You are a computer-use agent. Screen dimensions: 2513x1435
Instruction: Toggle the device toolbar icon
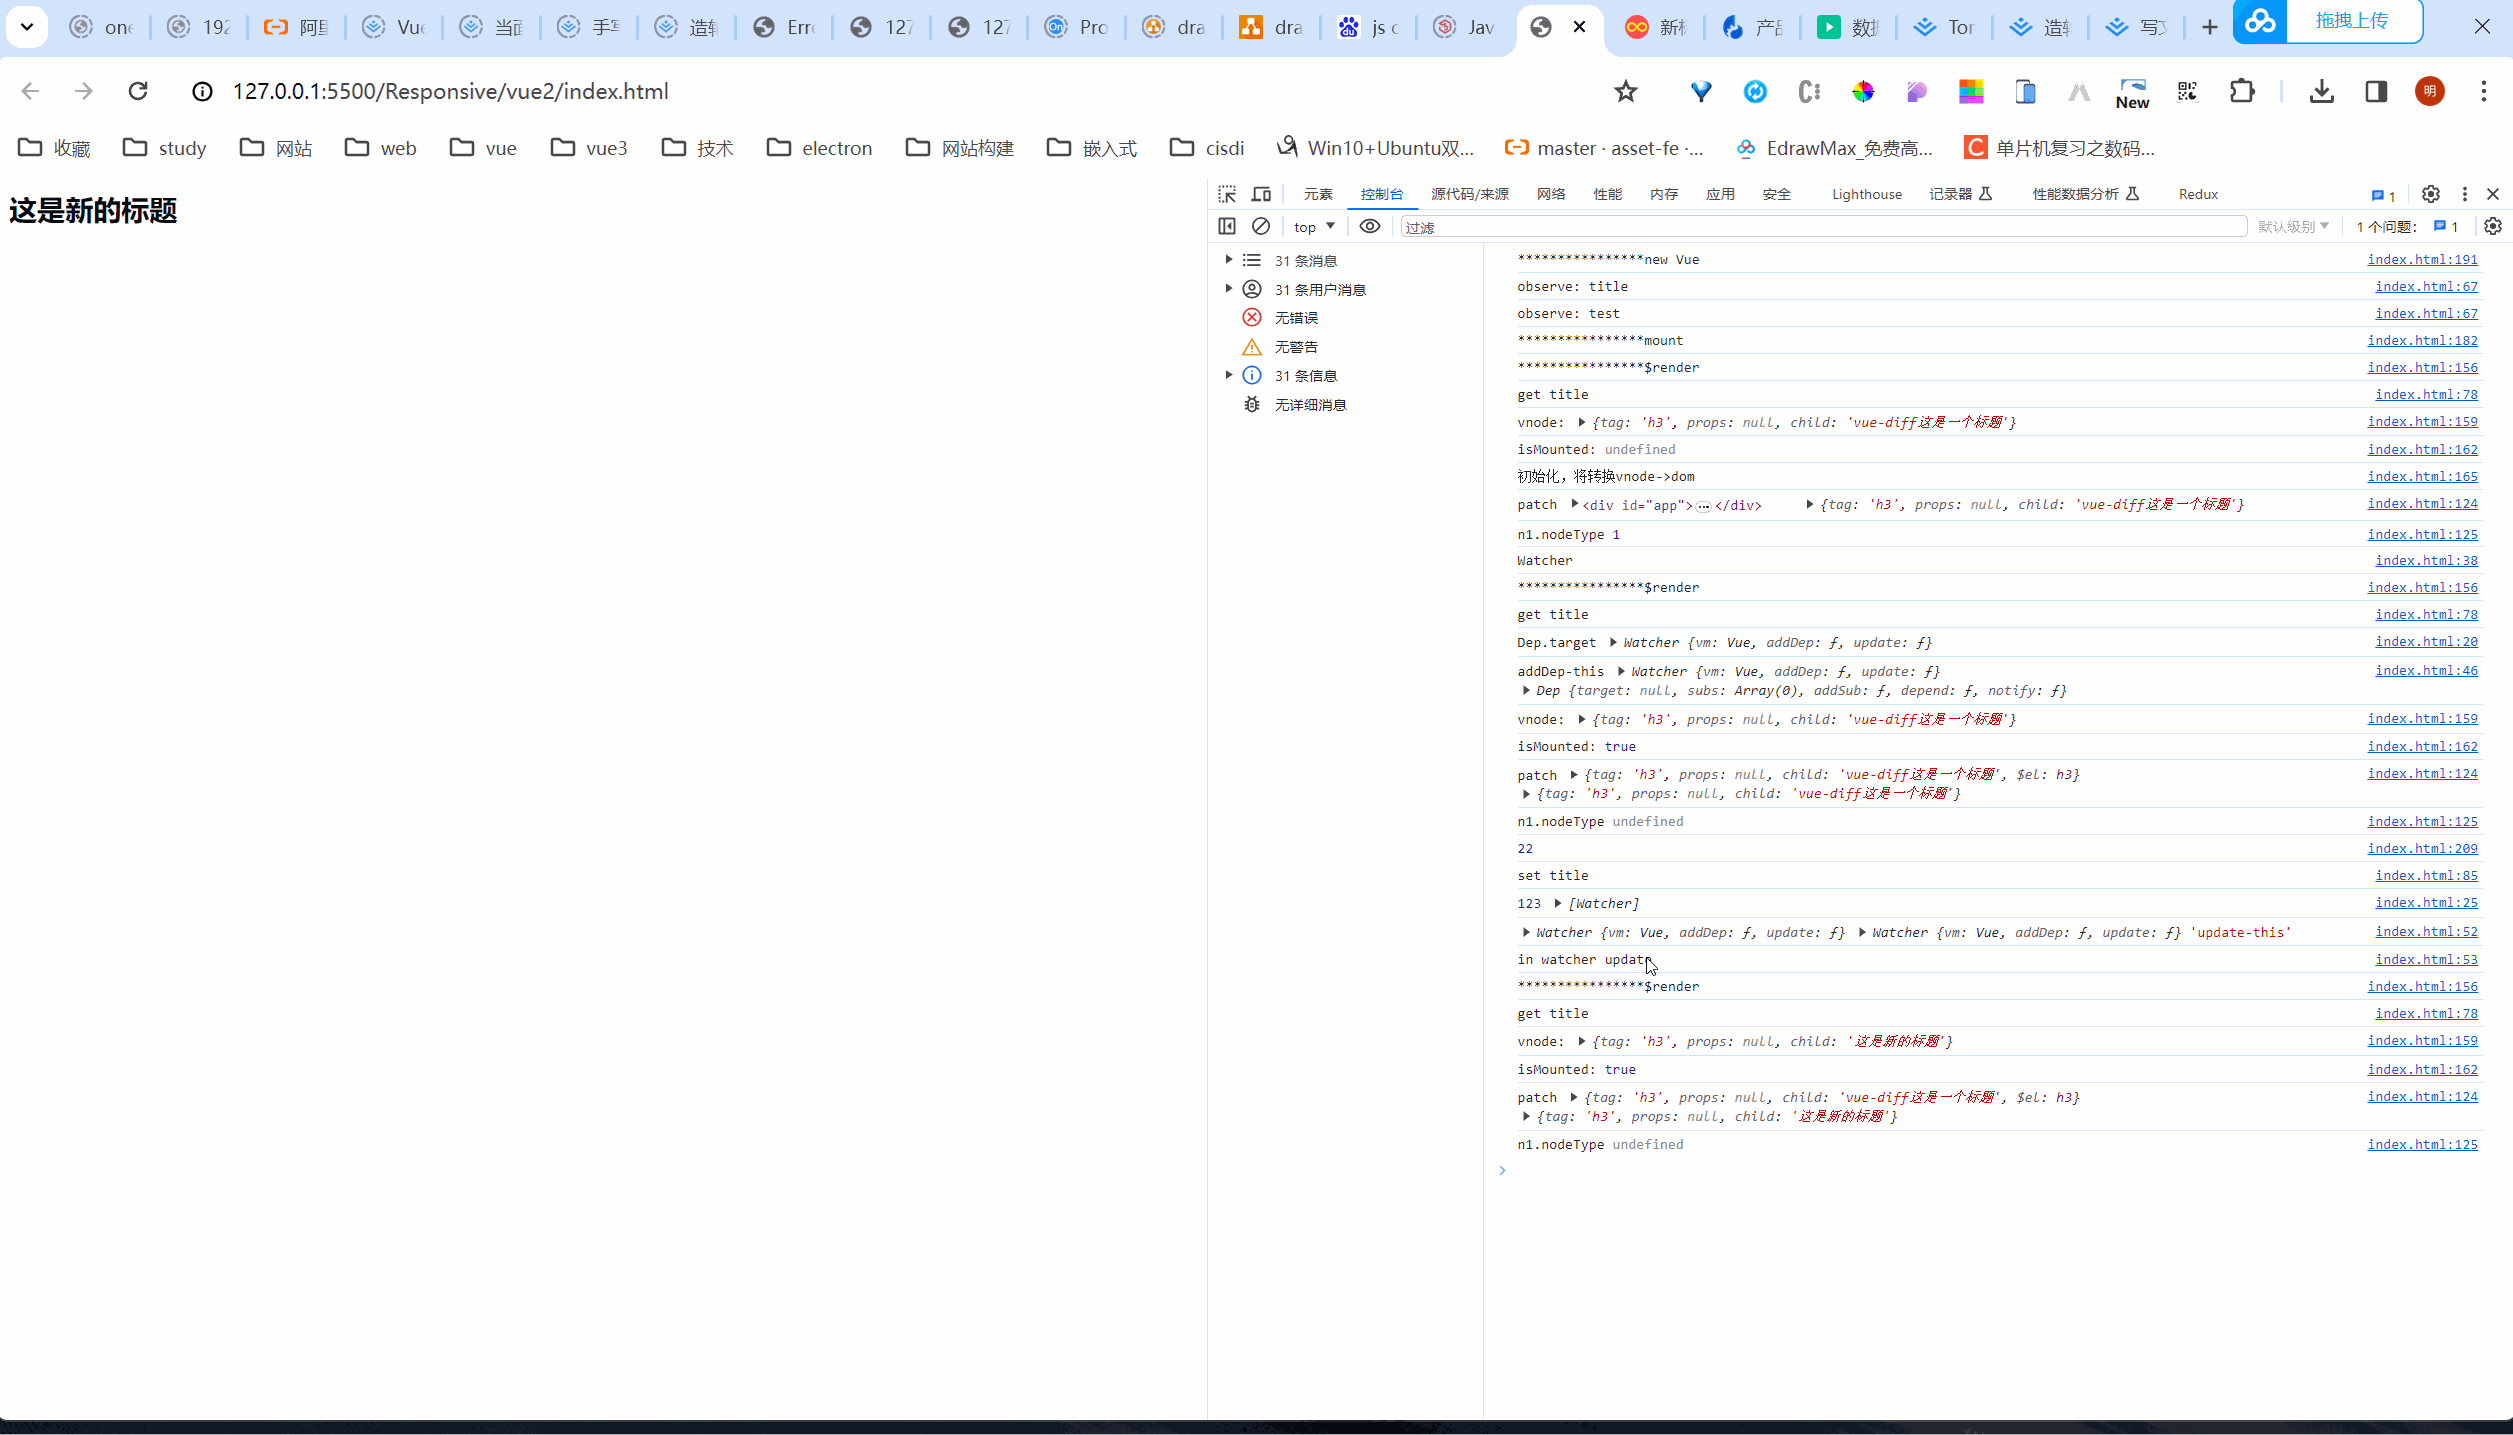pyautogui.click(x=1261, y=194)
